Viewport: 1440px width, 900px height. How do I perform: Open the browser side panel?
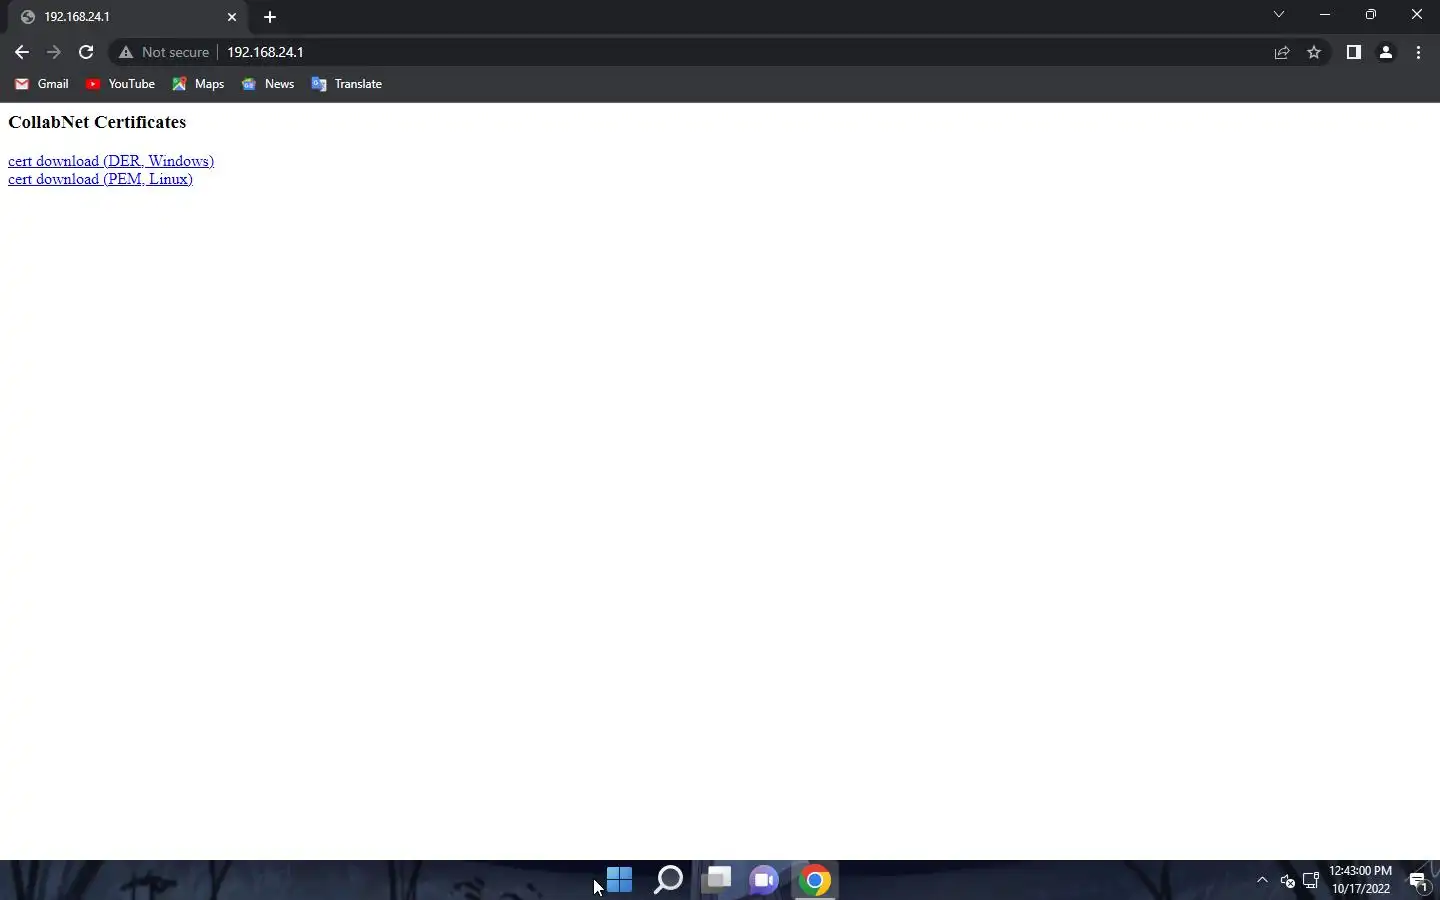coord(1353,52)
